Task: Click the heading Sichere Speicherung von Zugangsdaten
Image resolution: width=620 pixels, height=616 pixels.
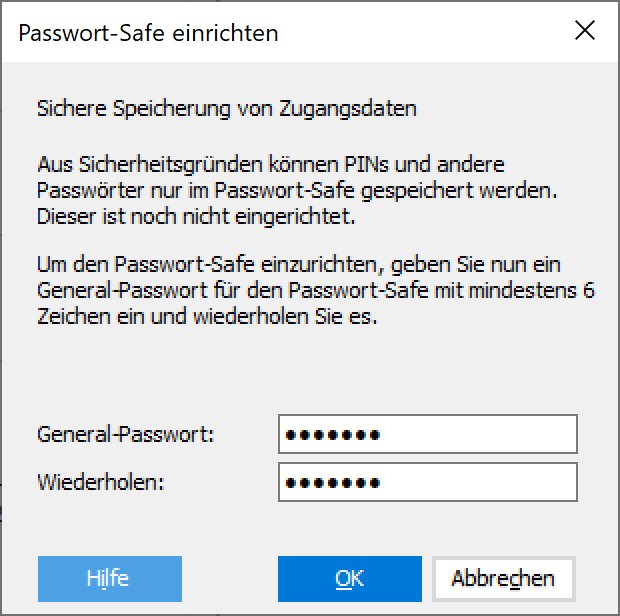Action: click(x=226, y=107)
